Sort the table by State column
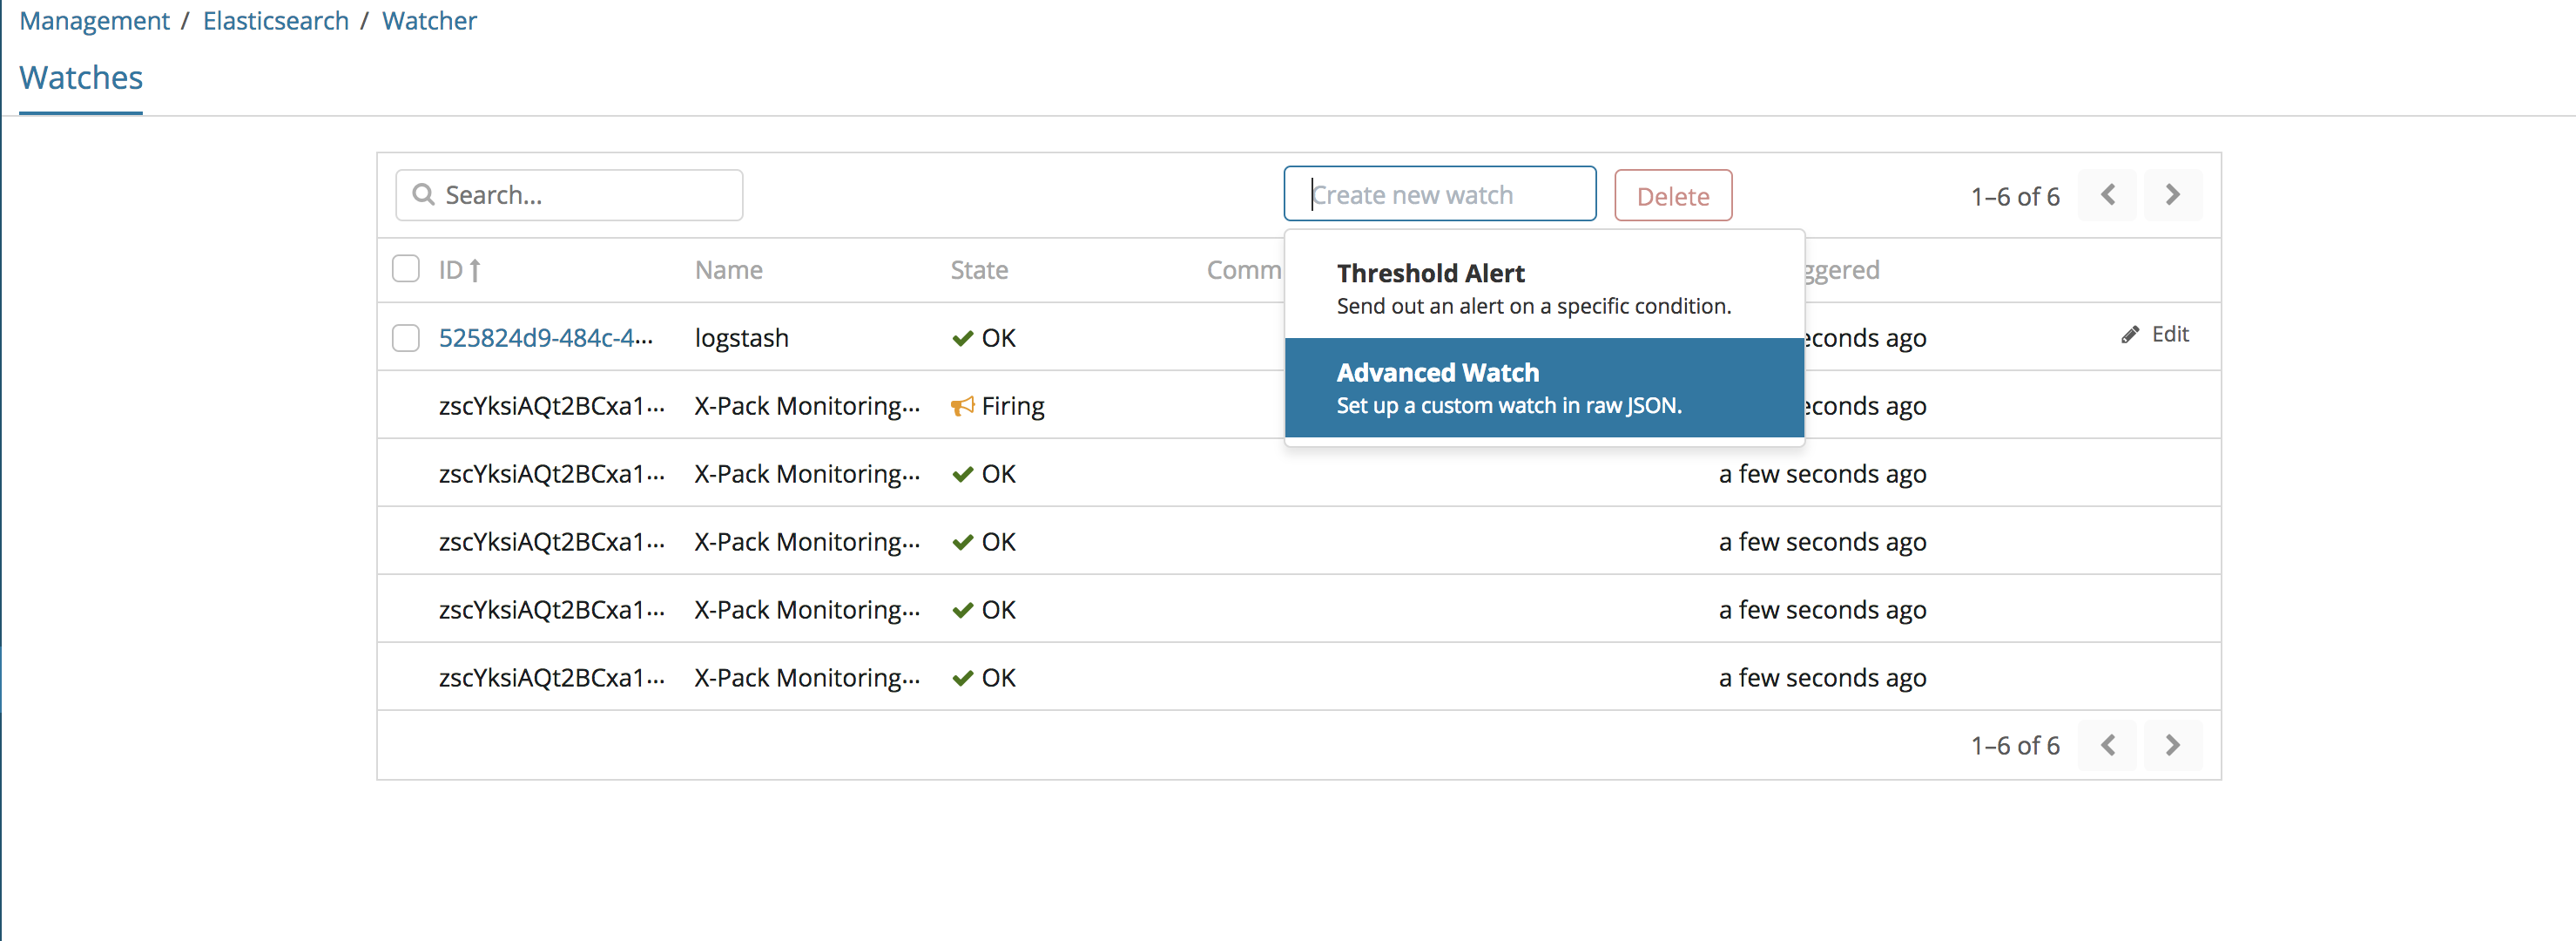 pos(978,270)
